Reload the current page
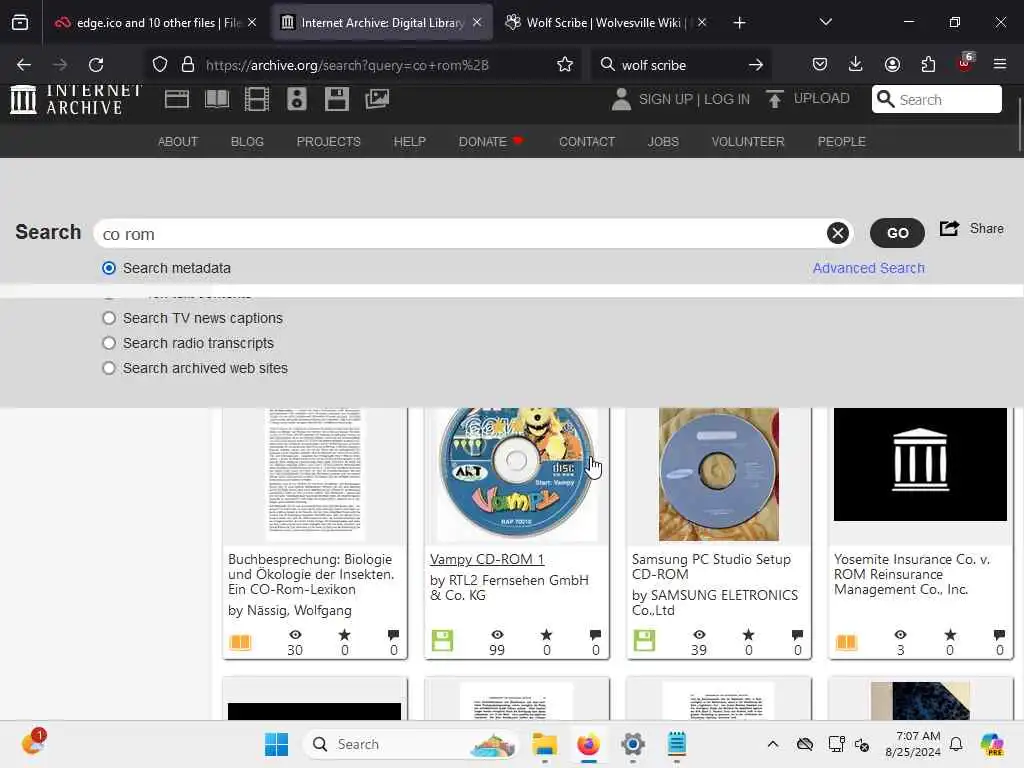This screenshot has height=768, width=1024. (x=96, y=65)
